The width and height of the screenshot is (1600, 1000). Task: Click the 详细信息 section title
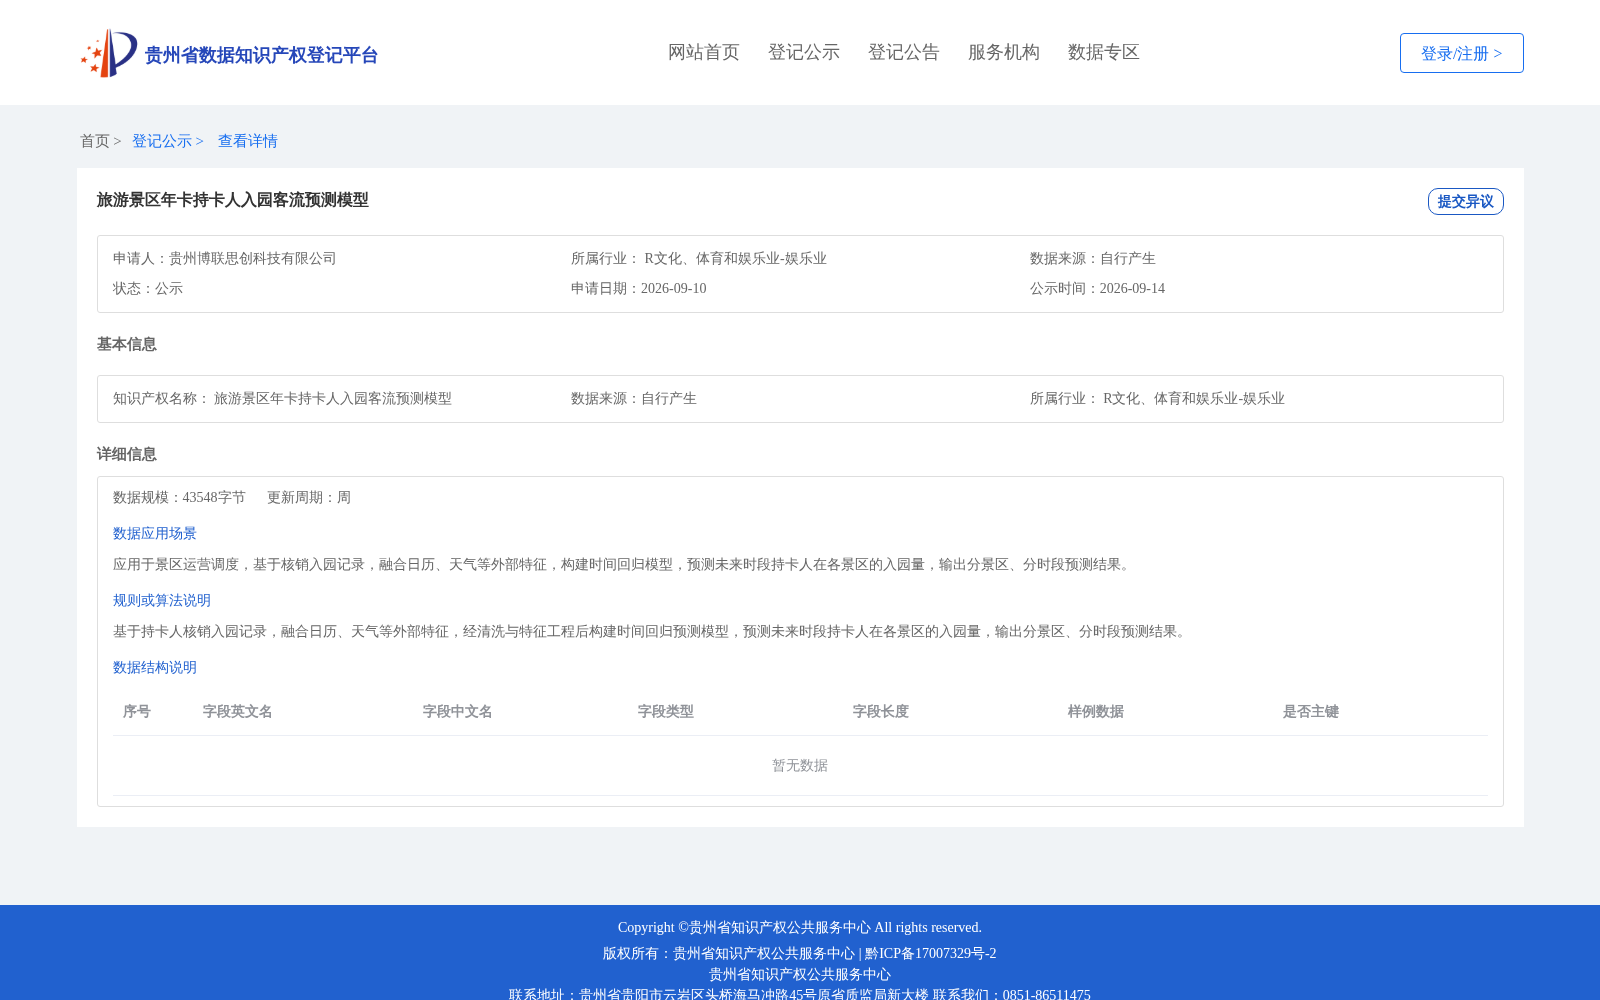tap(127, 455)
